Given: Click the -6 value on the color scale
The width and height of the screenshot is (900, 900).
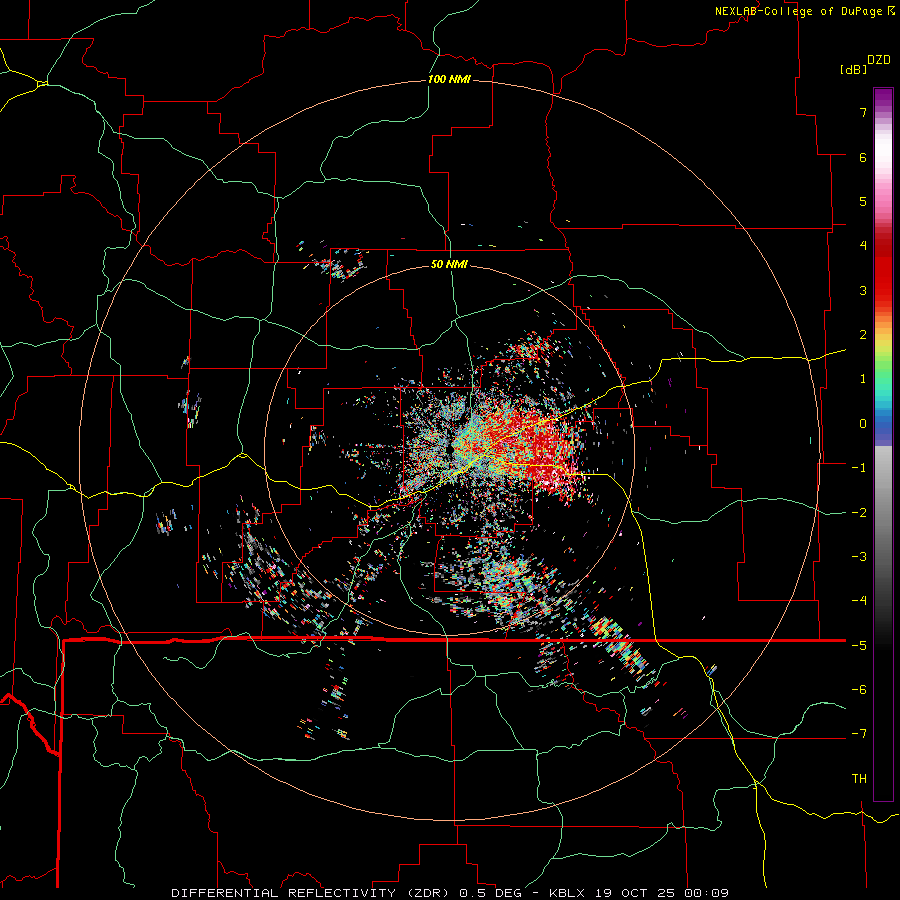Looking at the screenshot, I should [859, 690].
